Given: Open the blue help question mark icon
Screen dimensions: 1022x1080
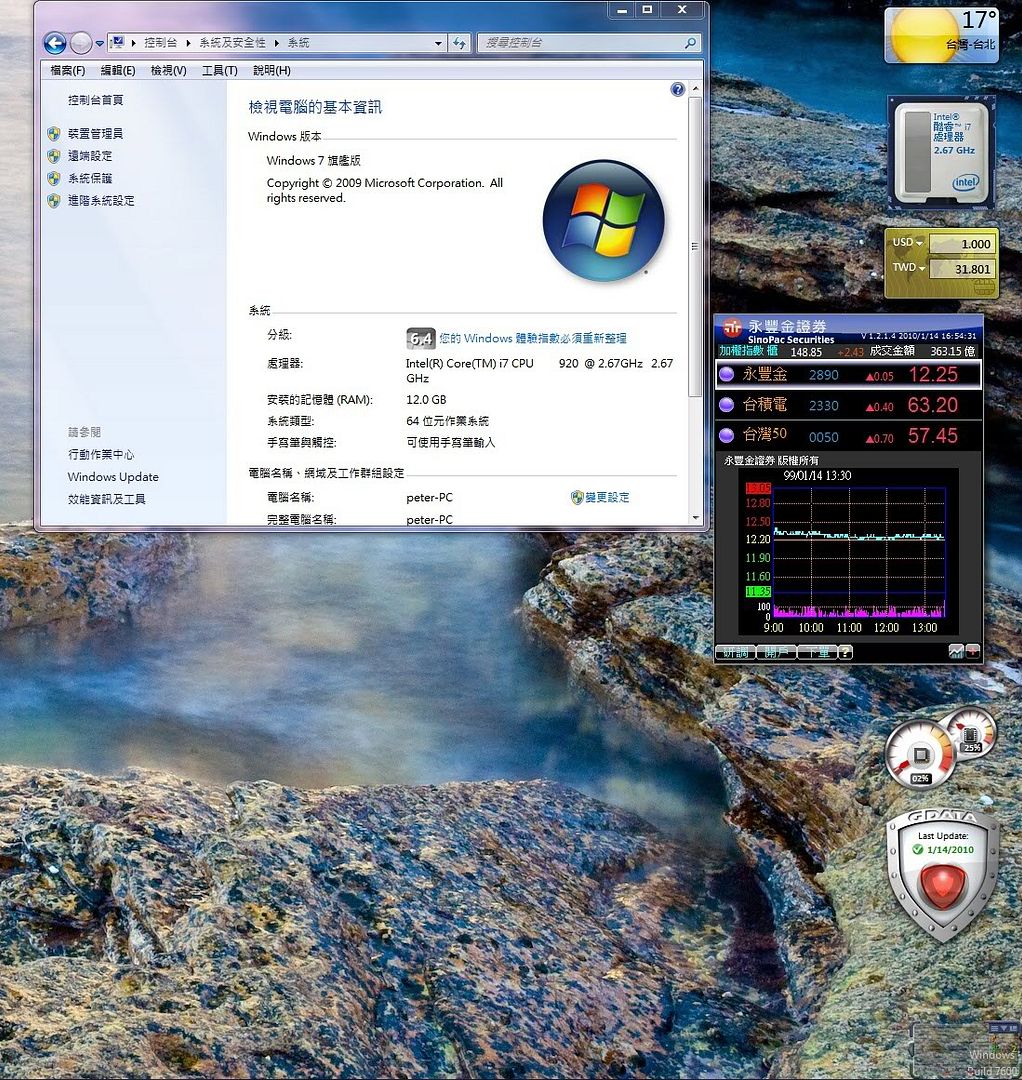Looking at the screenshot, I should point(678,89).
